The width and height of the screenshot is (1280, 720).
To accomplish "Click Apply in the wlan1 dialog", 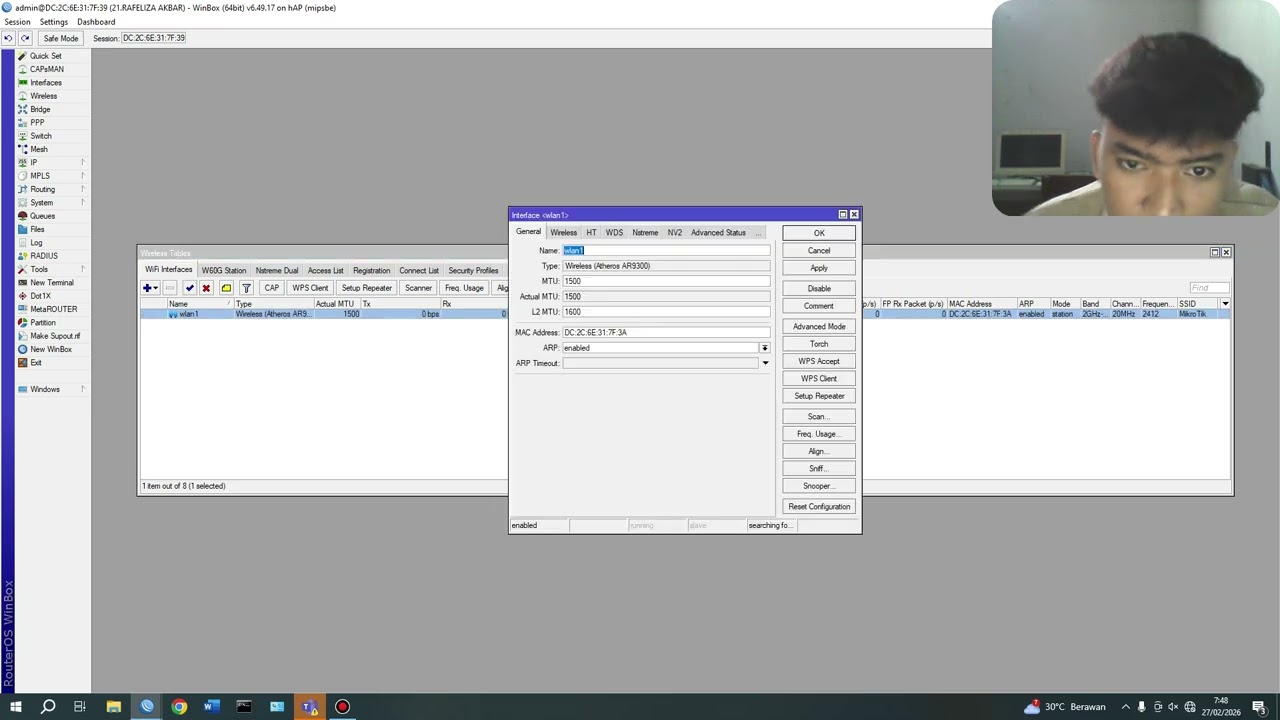I will tap(819, 268).
